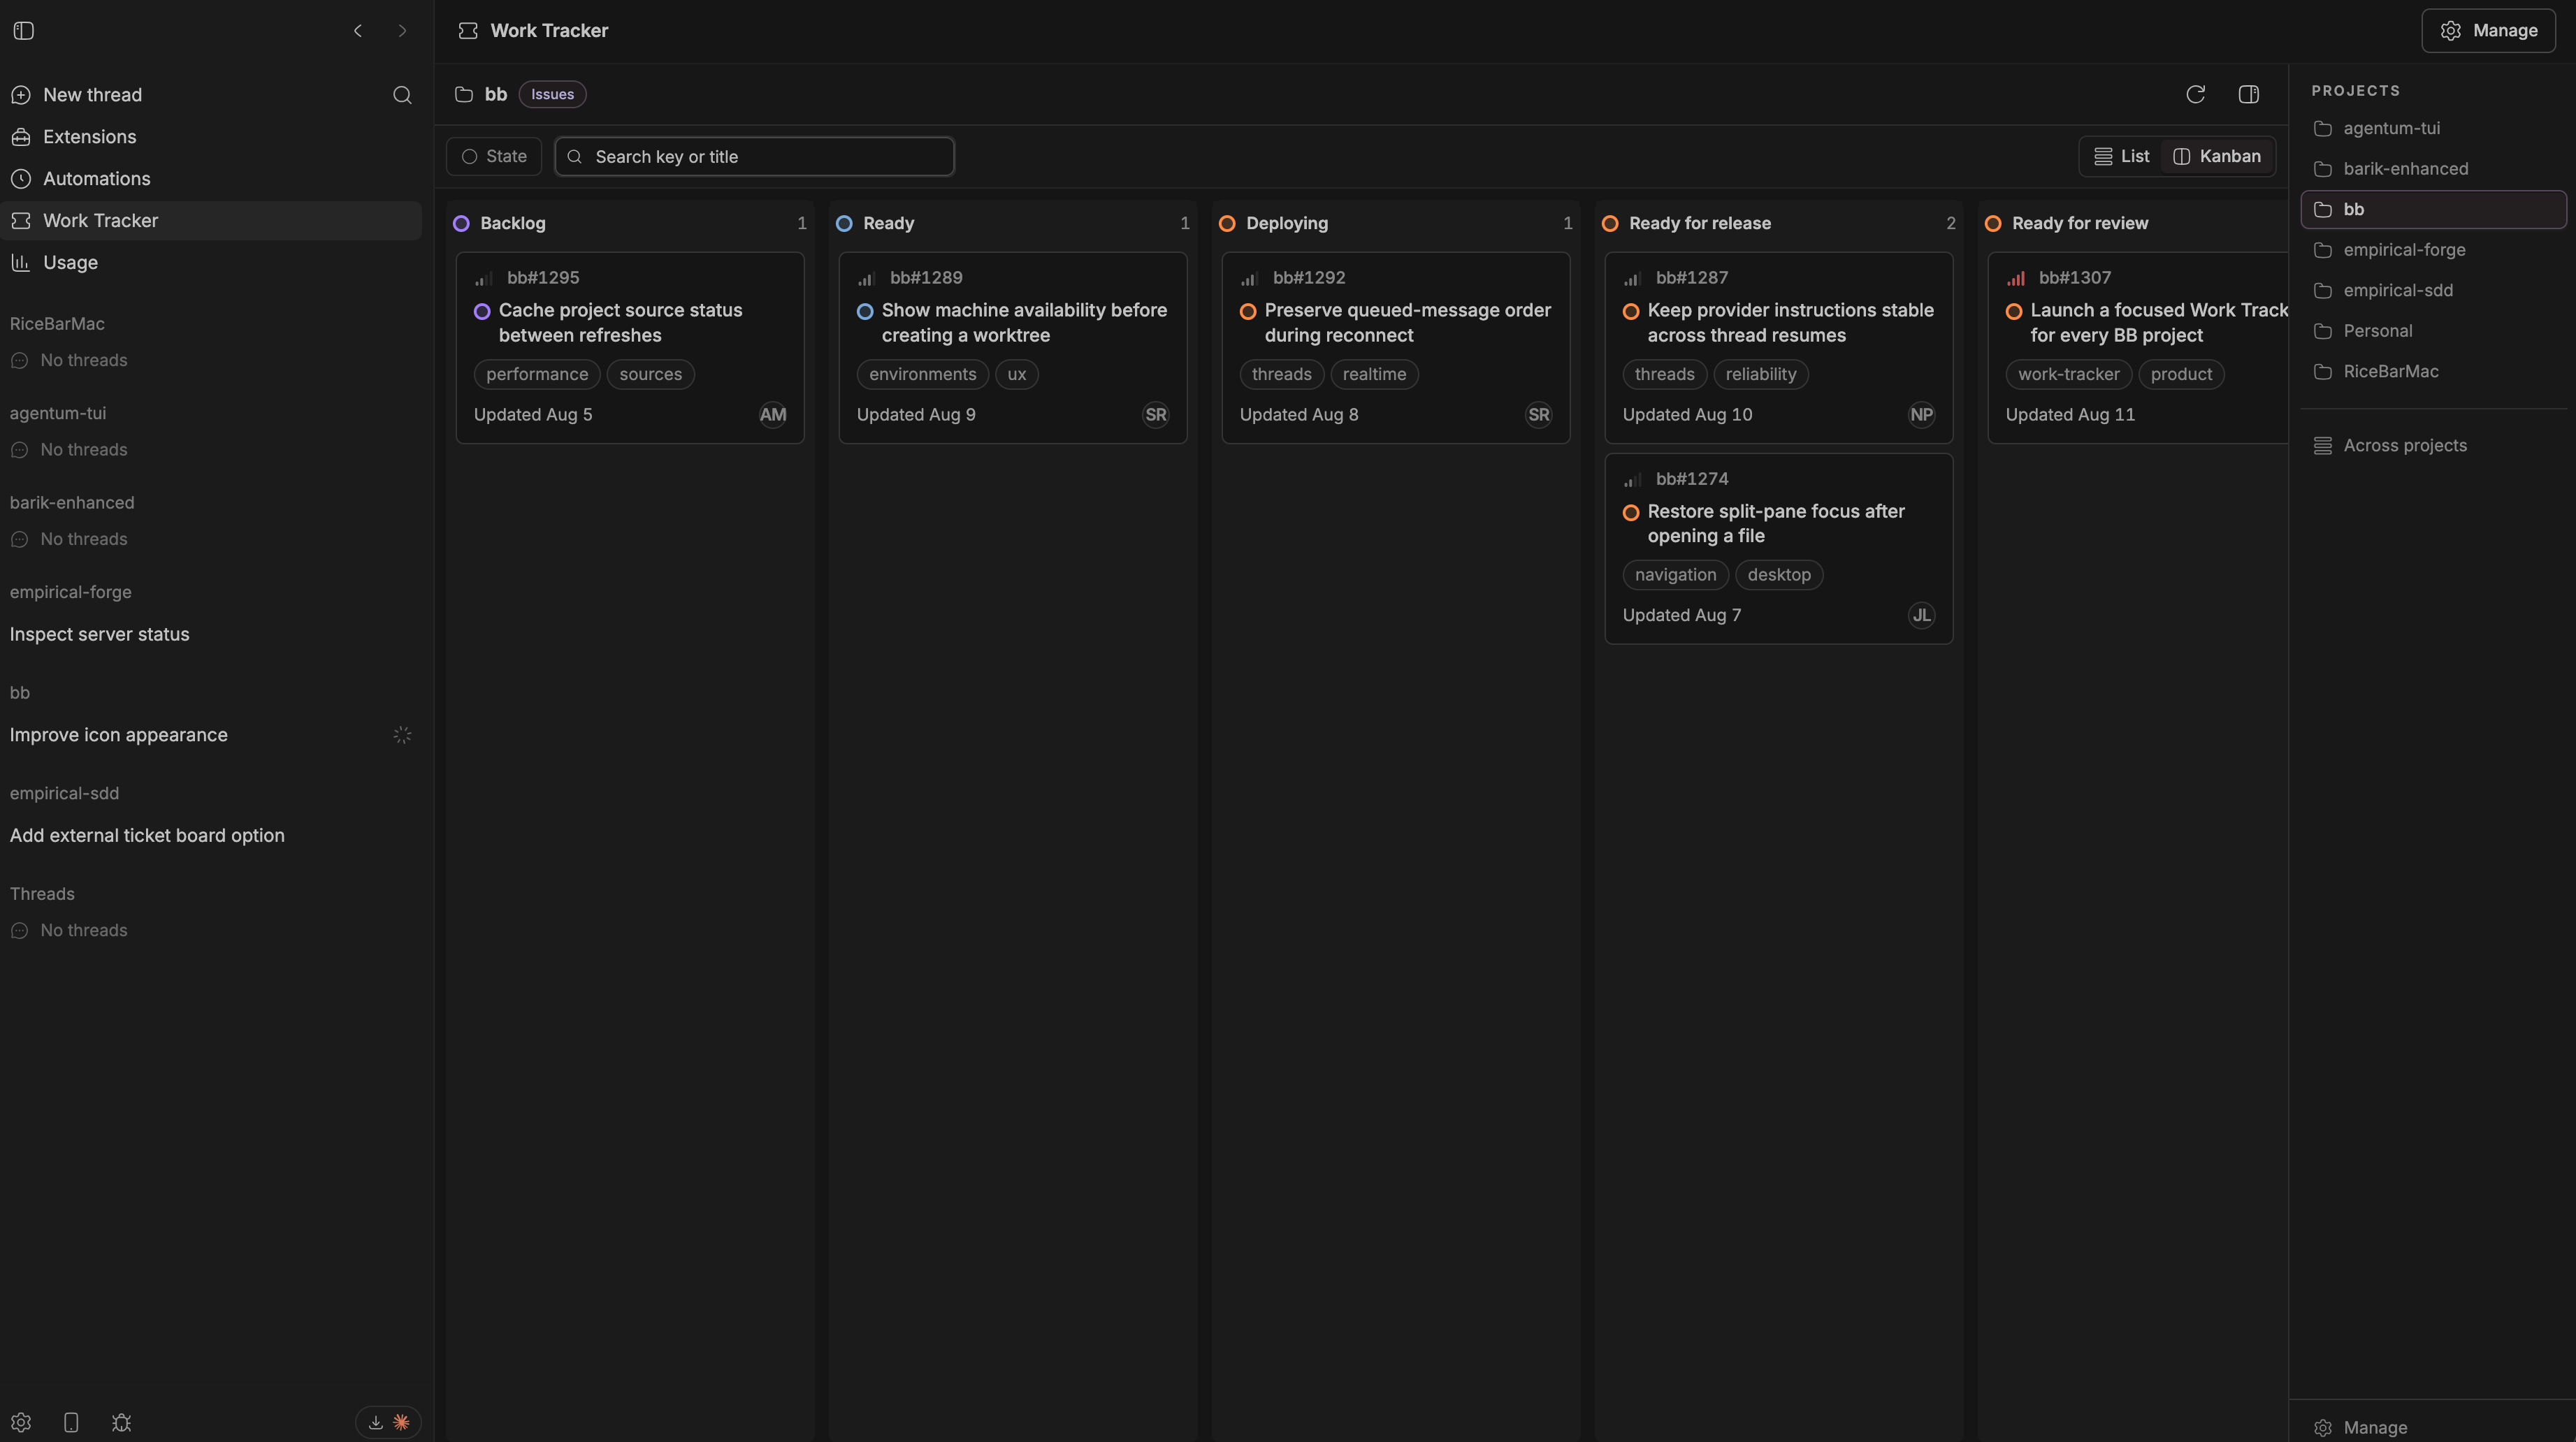Click the navigation tag on bb#1274
This screenshot has width=2576, height=1442.
[1675, 575]
